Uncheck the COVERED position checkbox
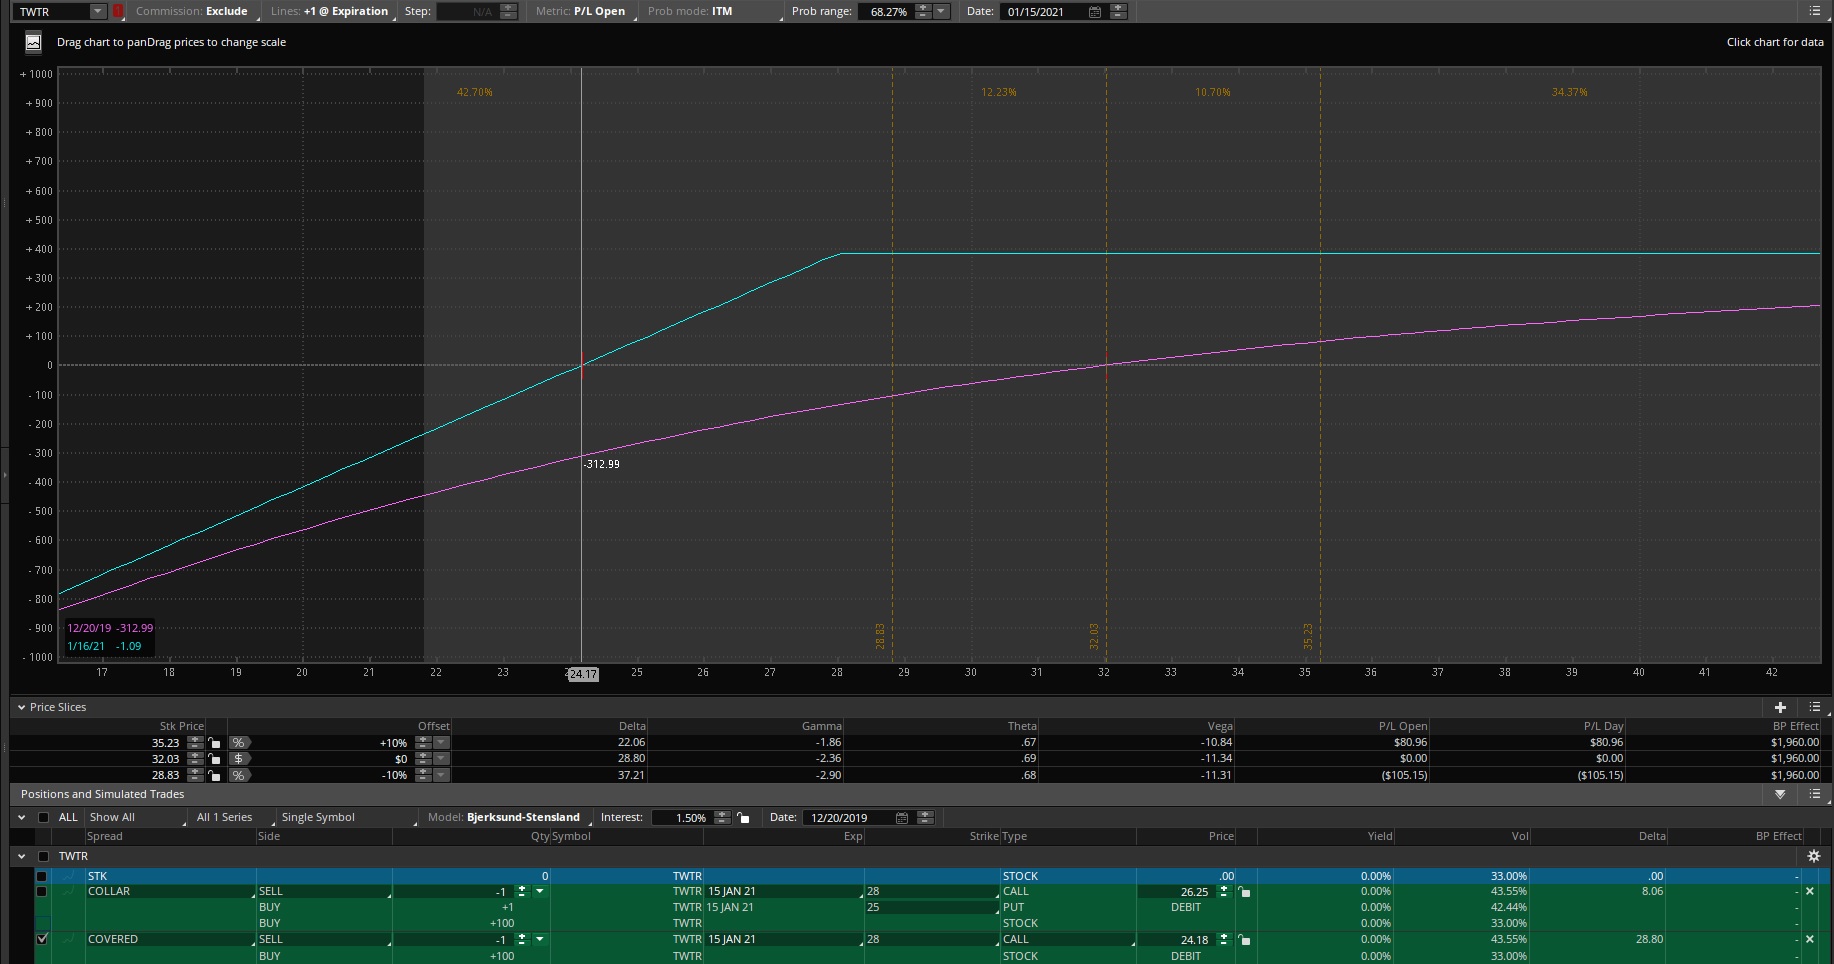The width and height of the screenshot is (1834, 964). 42,939
